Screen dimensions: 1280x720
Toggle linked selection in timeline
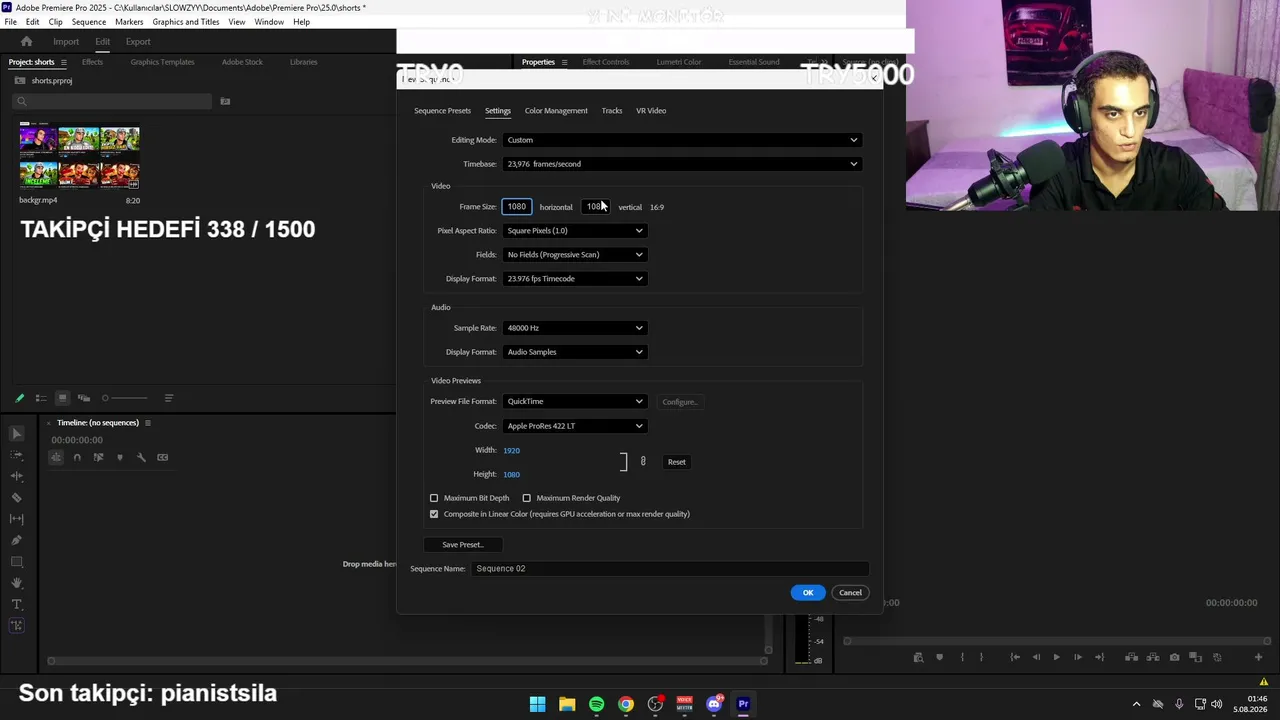pos(98,458)
